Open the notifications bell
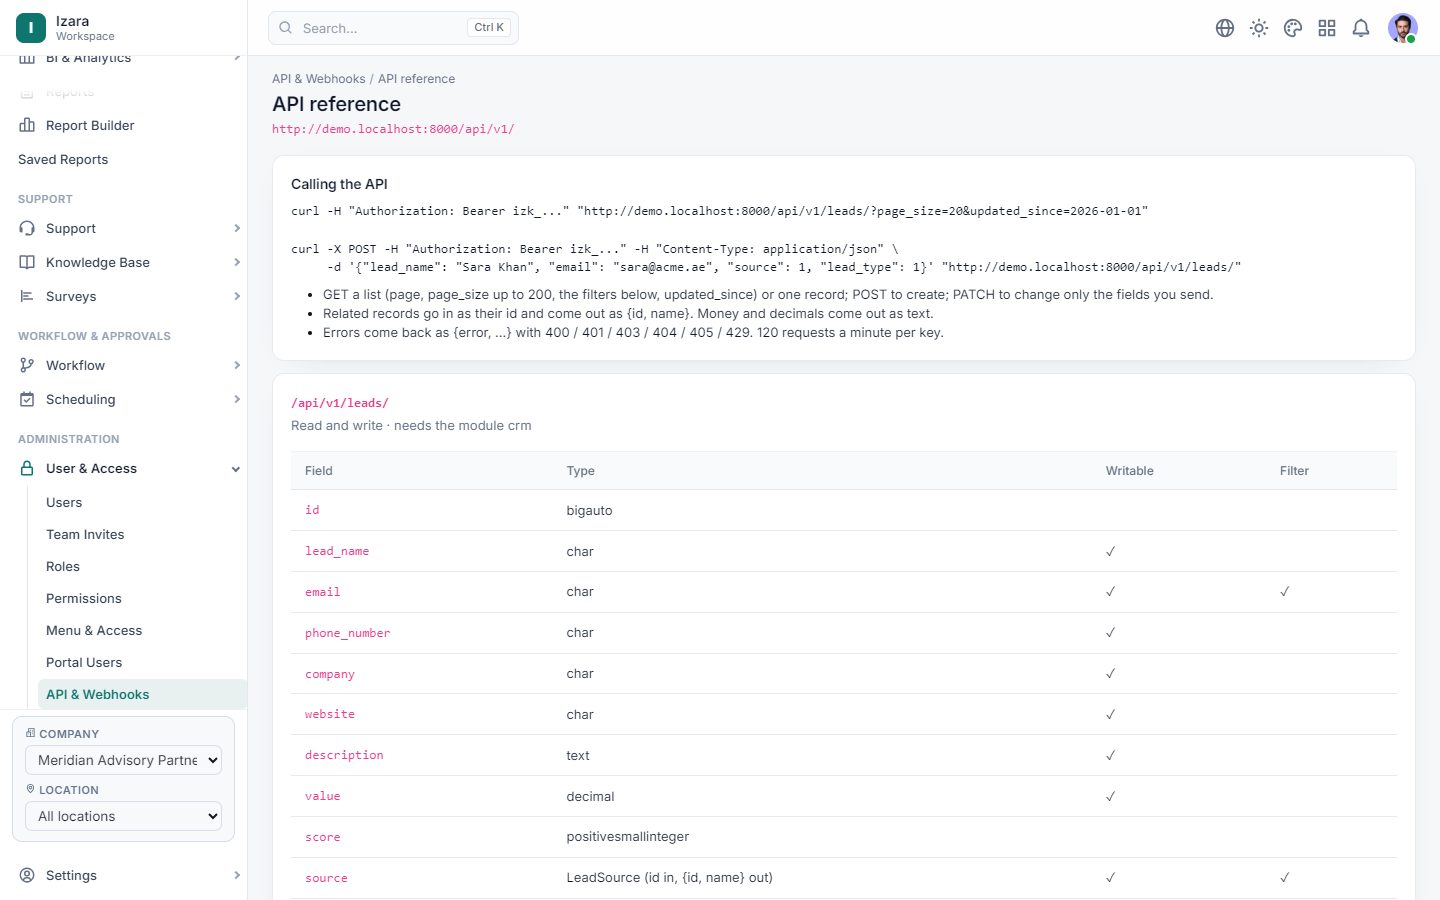The width and height of the screenshot is (1440, 900). pos(1361,28)
